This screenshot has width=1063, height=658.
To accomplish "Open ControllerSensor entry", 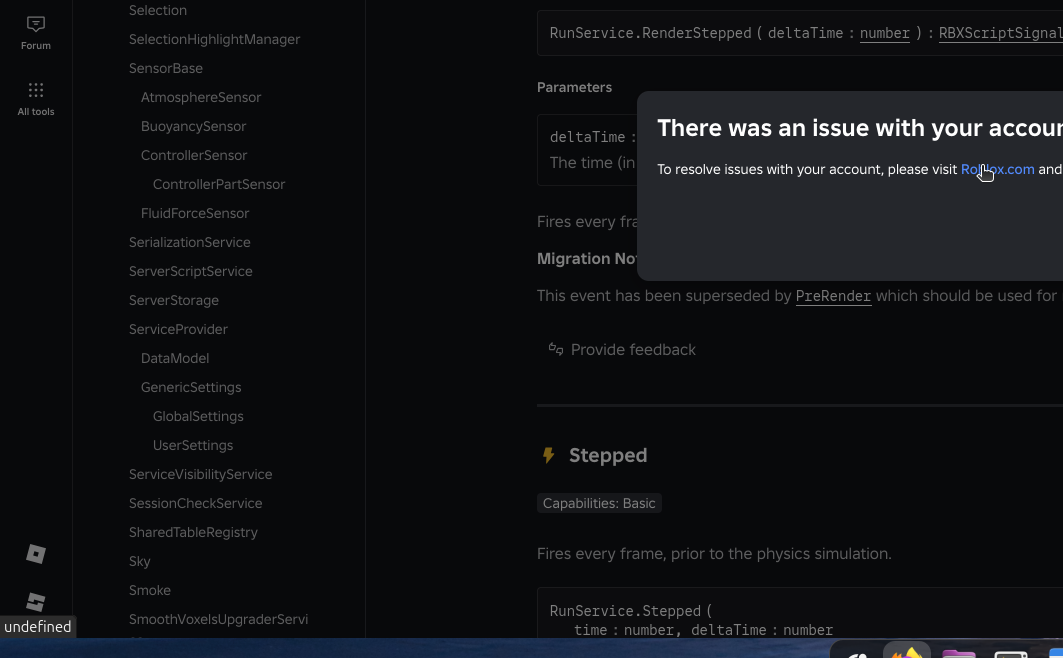I will pyautogui.click(x=194, y=155).
